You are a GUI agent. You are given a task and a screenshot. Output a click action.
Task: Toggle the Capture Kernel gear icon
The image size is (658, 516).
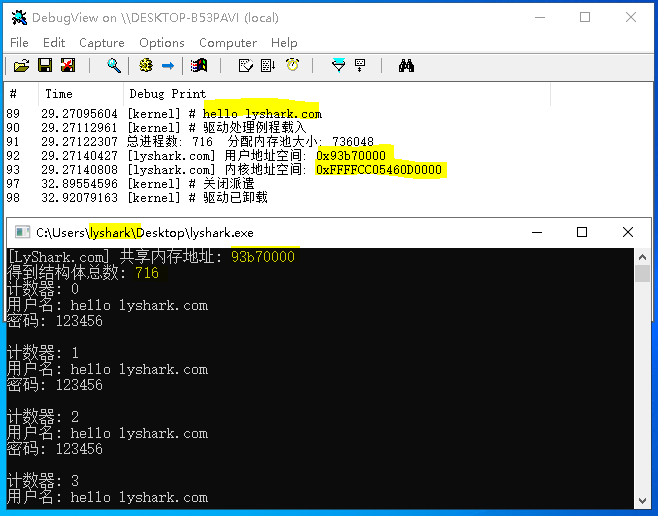click(146, 65)
